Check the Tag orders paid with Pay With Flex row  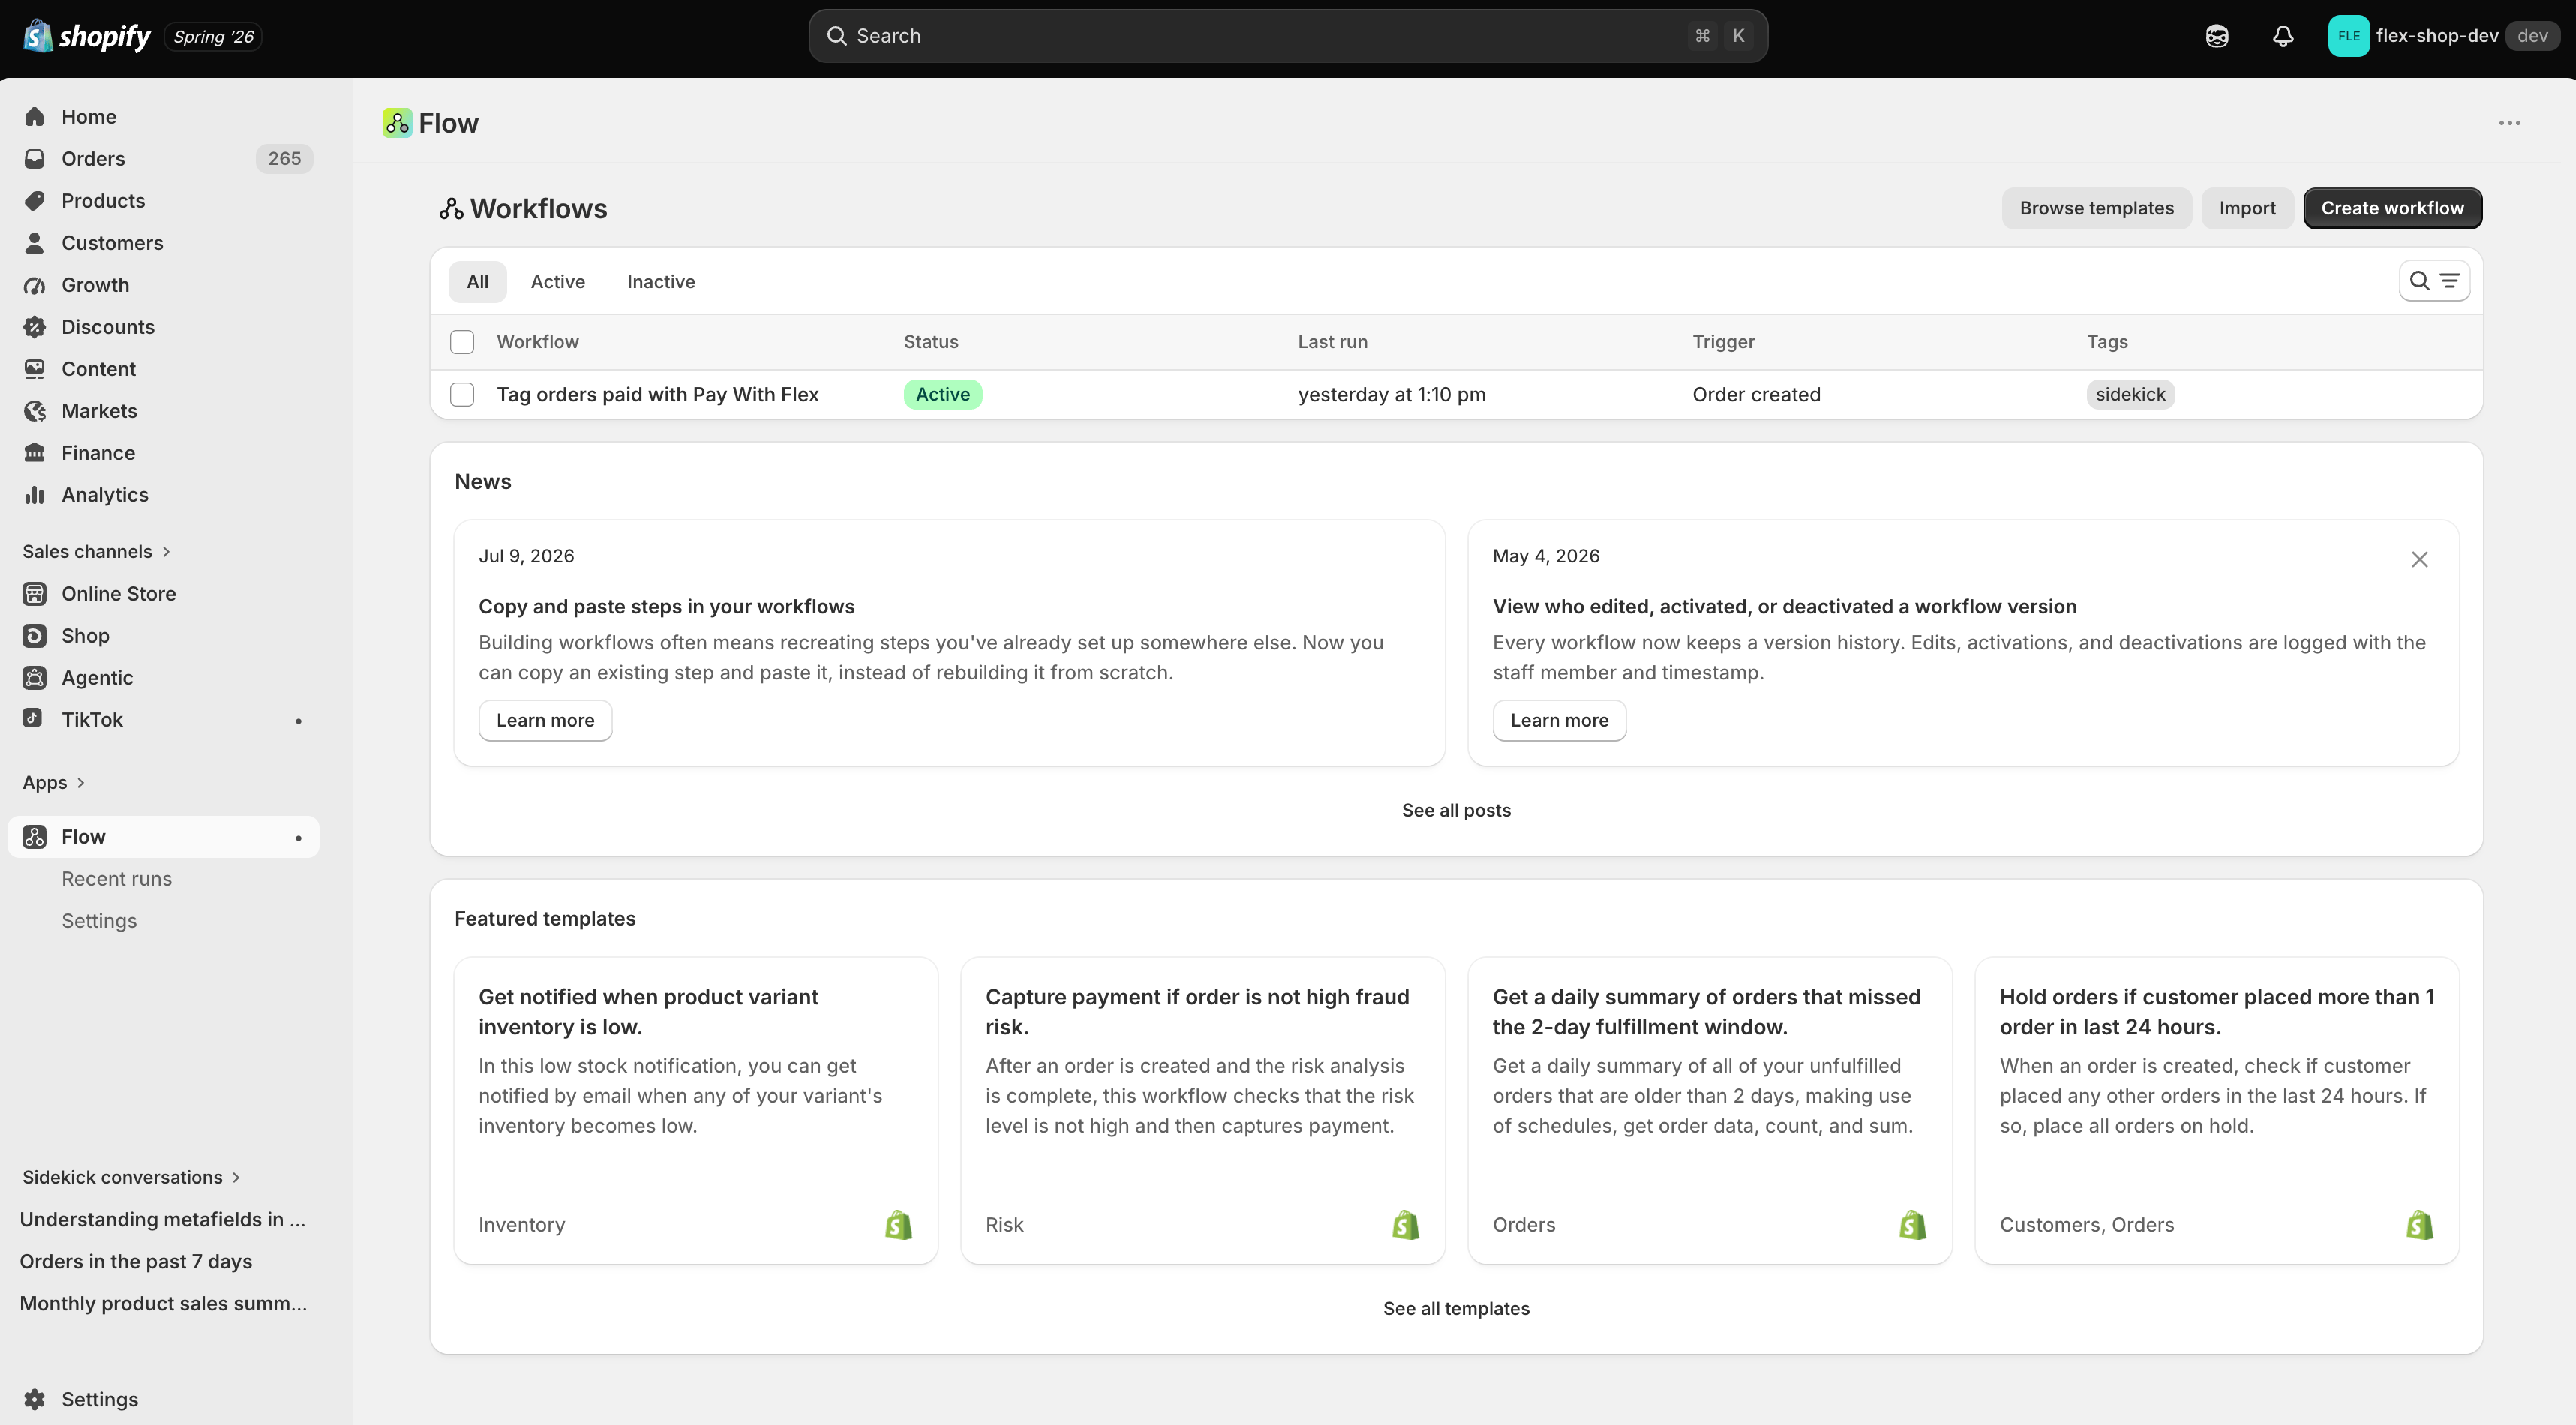point(462,395)
